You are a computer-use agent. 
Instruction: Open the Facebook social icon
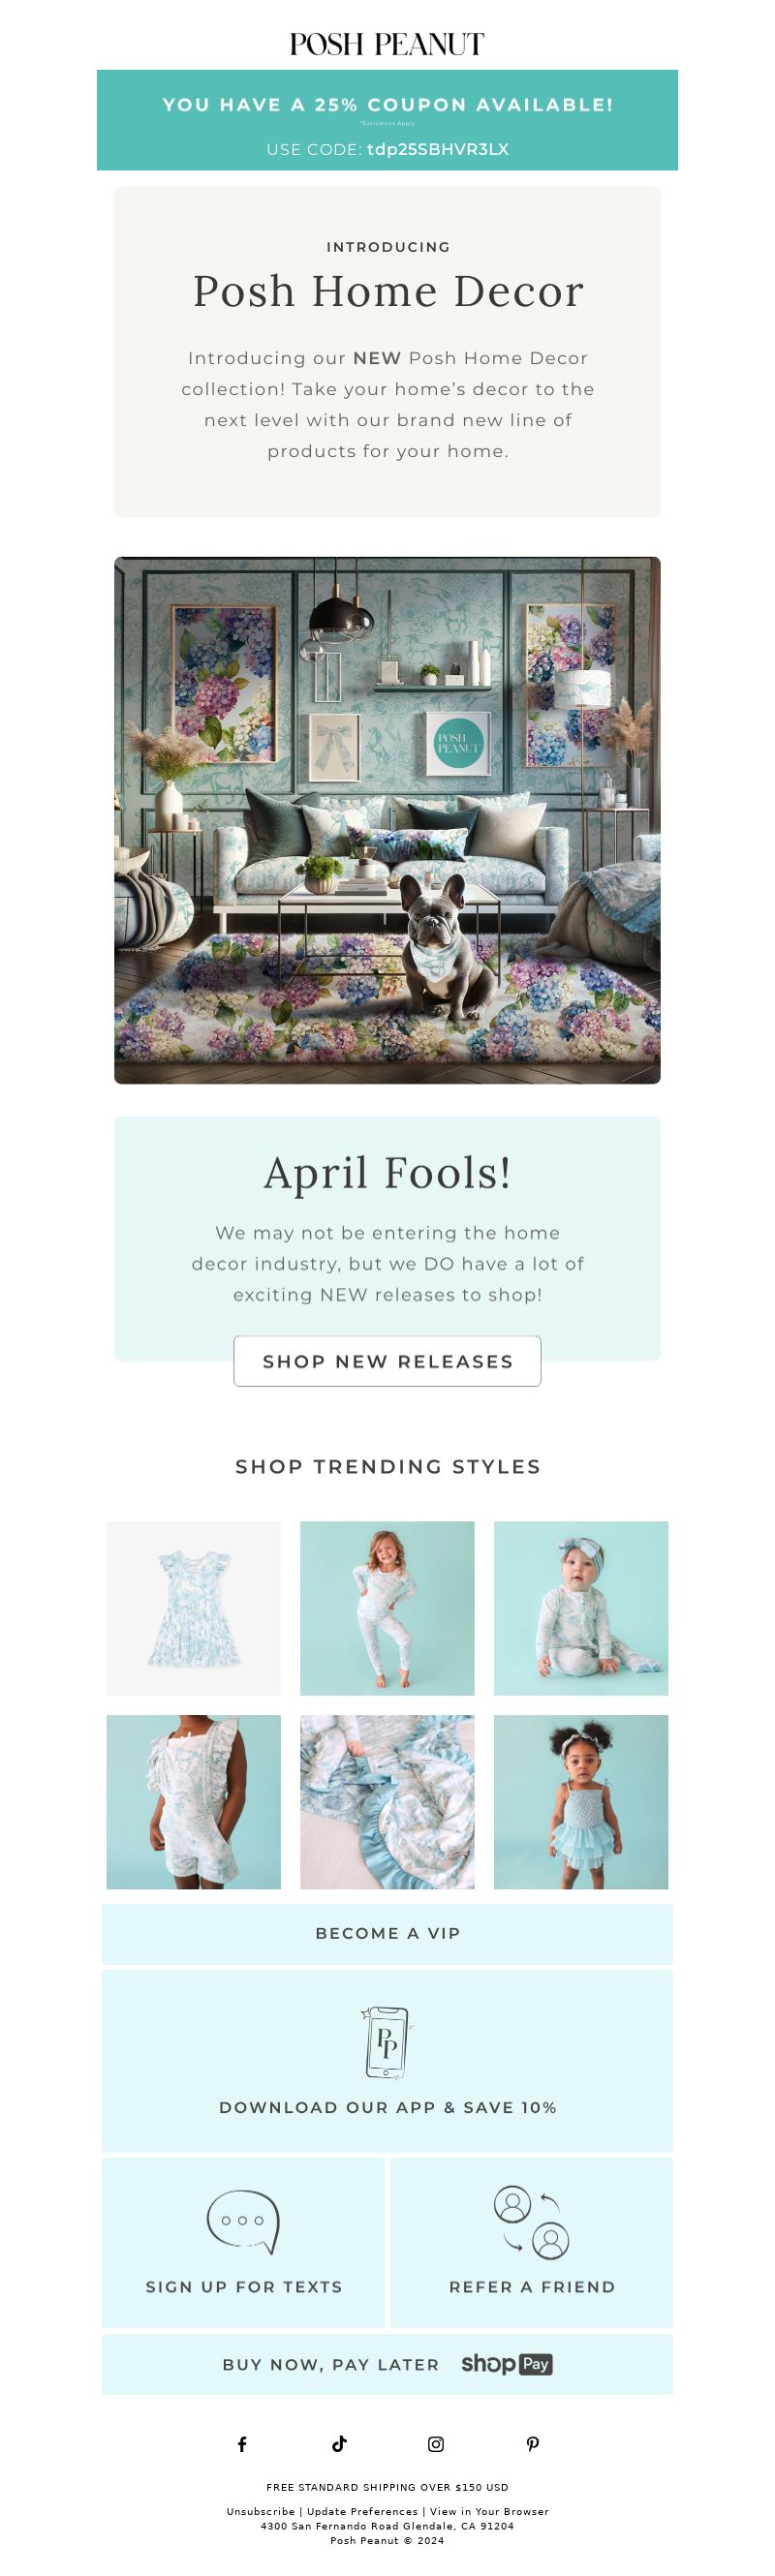242,2444
